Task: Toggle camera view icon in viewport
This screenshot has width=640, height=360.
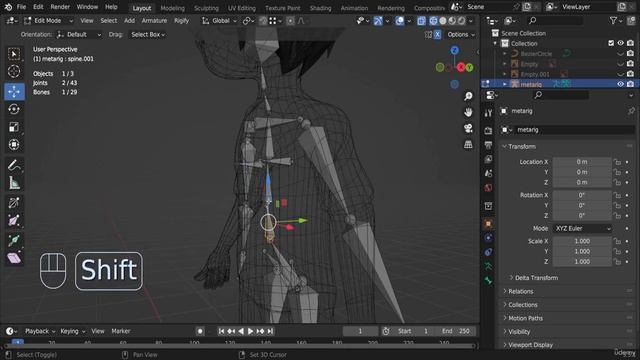Action: click(x=468, y=128)
